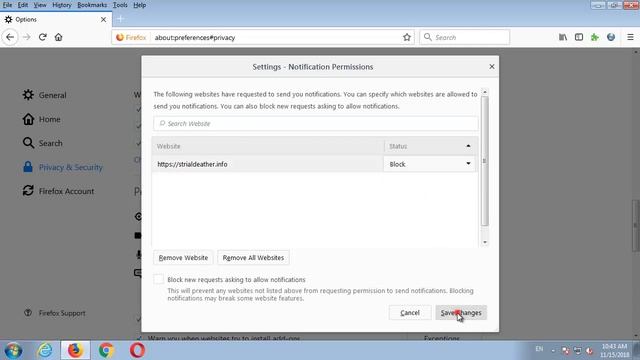Open the Edit menu
Image resolution: width=640 pixels, height=360 pixels.
[x=23, y=5]
